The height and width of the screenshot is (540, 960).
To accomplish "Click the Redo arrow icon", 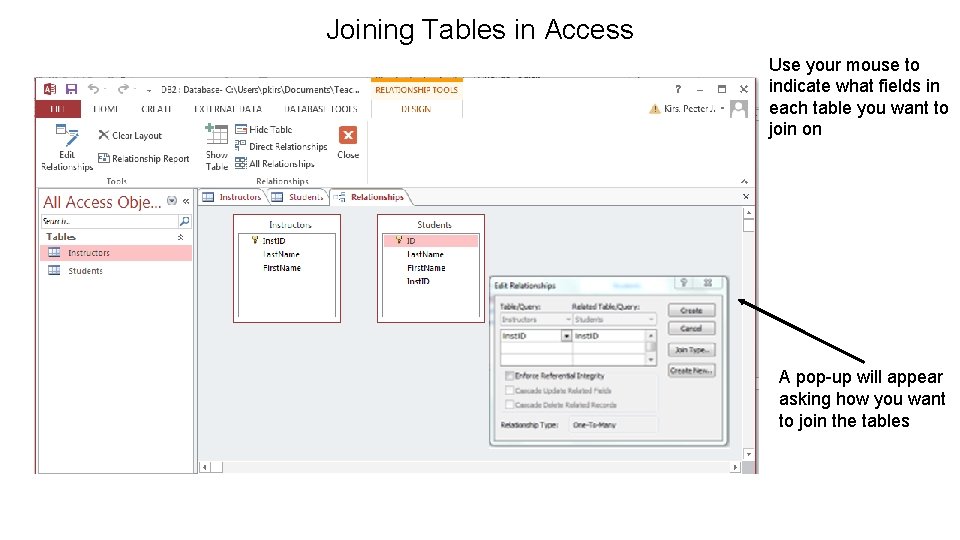I will point(123,89).
